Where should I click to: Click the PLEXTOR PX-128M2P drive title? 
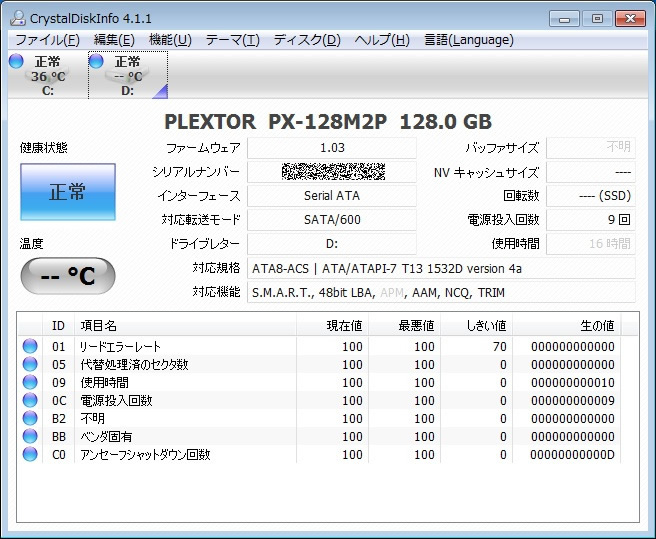328,122
